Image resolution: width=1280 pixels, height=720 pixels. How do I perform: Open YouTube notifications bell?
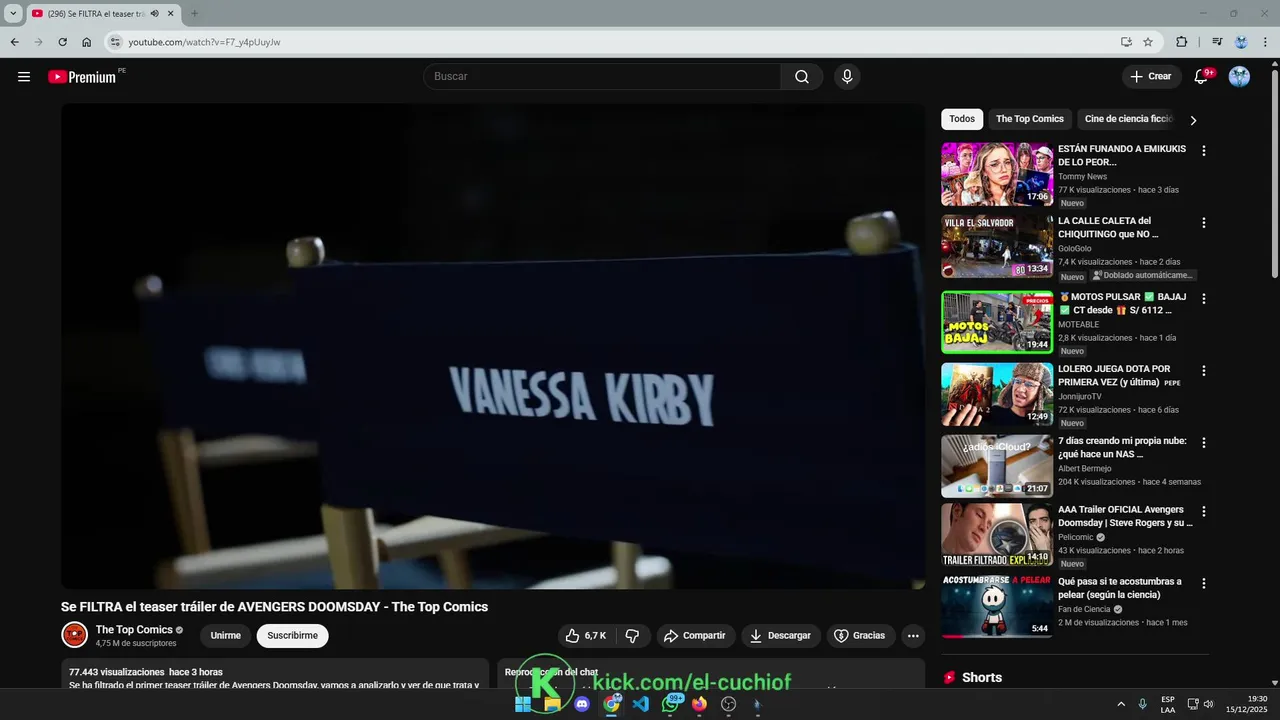(x=1202, y=77)
